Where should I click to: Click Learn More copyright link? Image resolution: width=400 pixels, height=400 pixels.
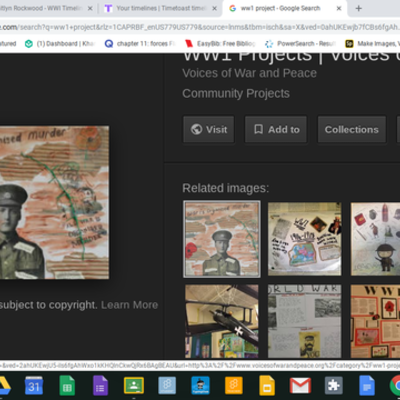pos(129,305)
